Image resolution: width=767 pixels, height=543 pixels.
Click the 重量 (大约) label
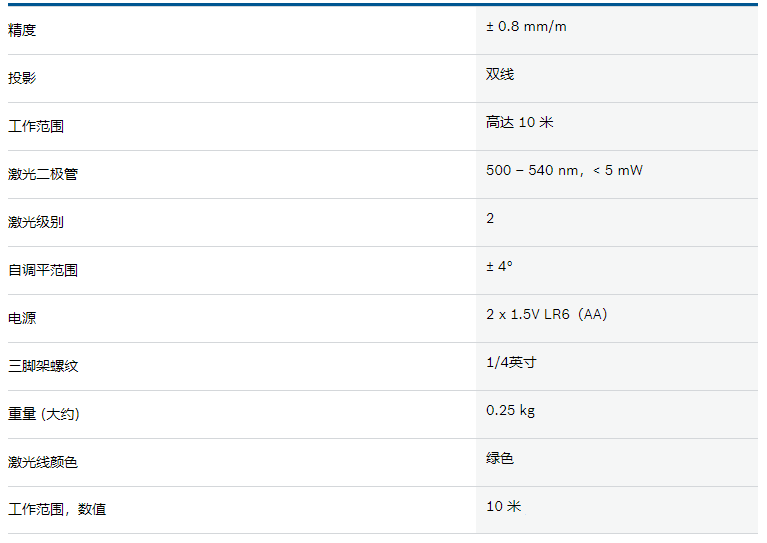point(44,414)
